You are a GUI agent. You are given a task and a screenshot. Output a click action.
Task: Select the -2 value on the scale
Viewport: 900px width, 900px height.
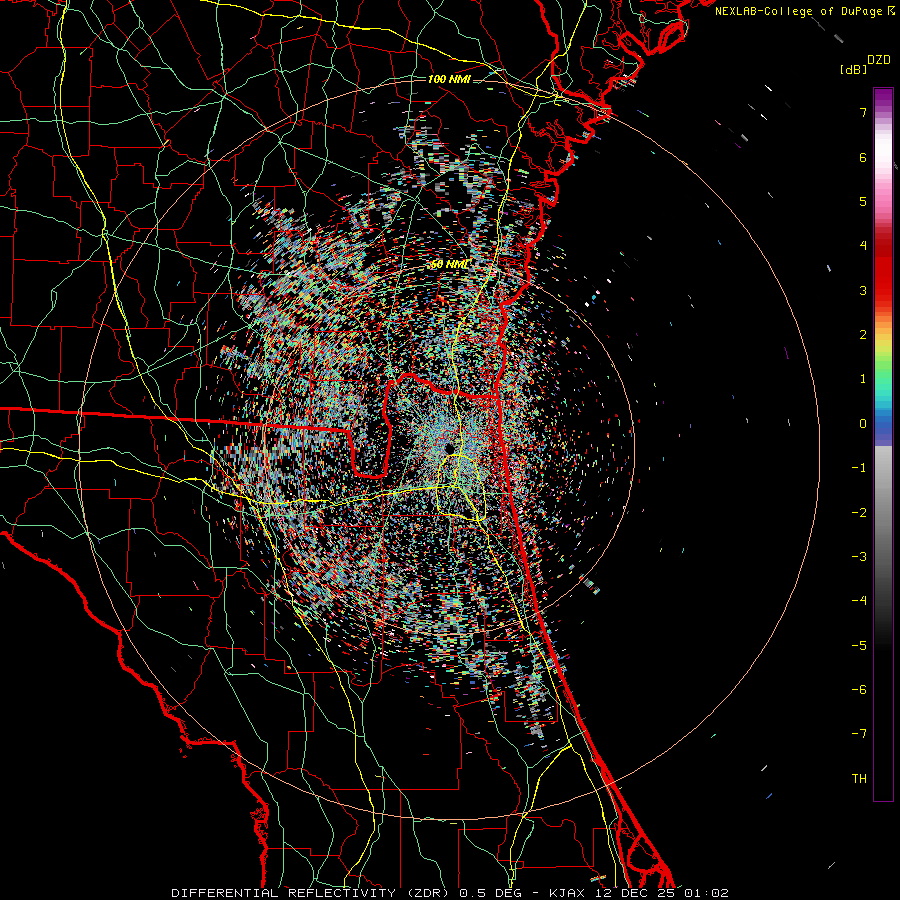[x=859, y=512]
